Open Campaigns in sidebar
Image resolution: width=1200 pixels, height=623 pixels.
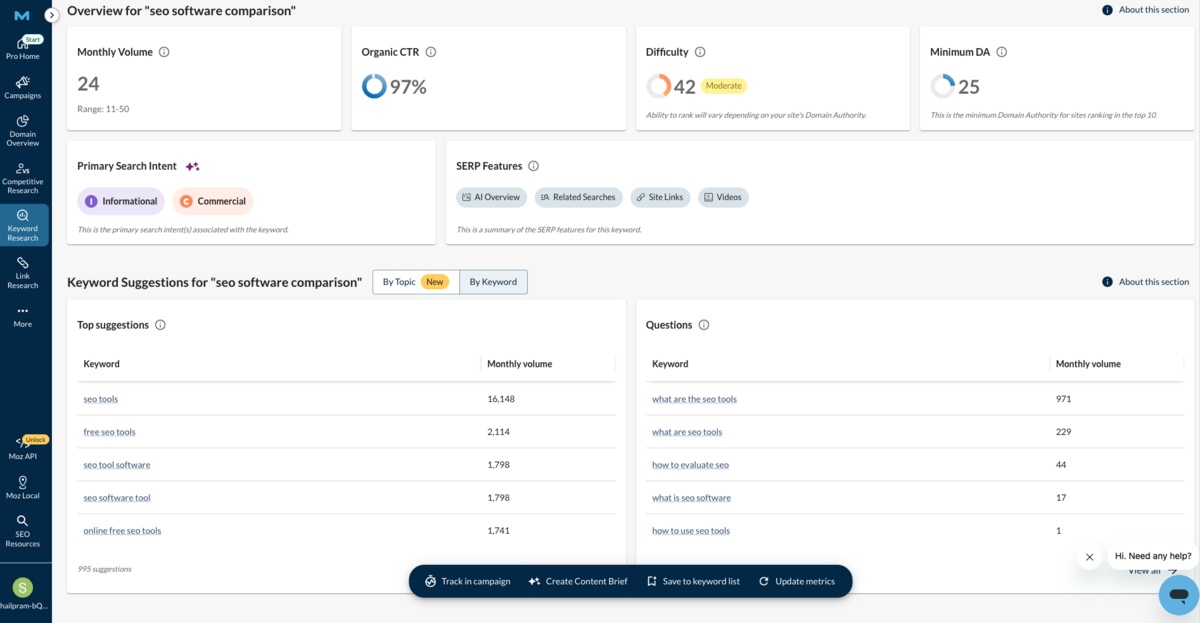pyautogui.click(x=23, y=88)
